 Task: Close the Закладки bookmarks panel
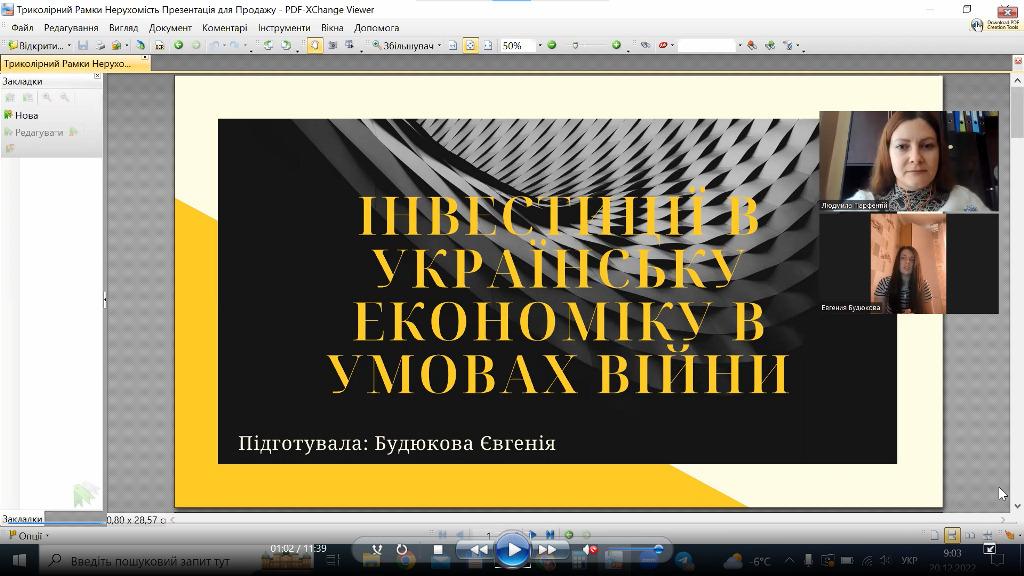click(x=97, y=76)
